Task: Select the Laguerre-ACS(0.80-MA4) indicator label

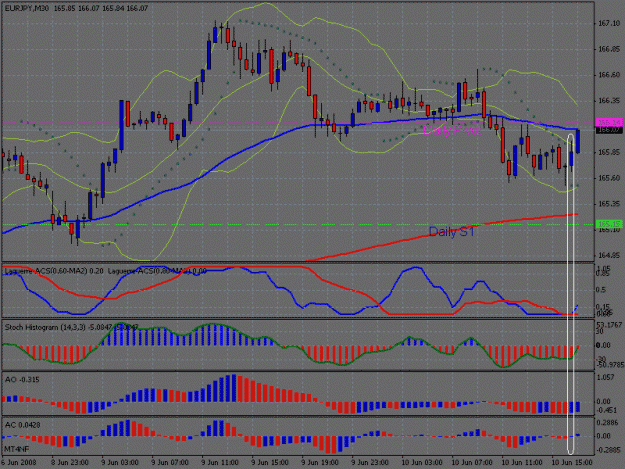Action: pos(157,271)
